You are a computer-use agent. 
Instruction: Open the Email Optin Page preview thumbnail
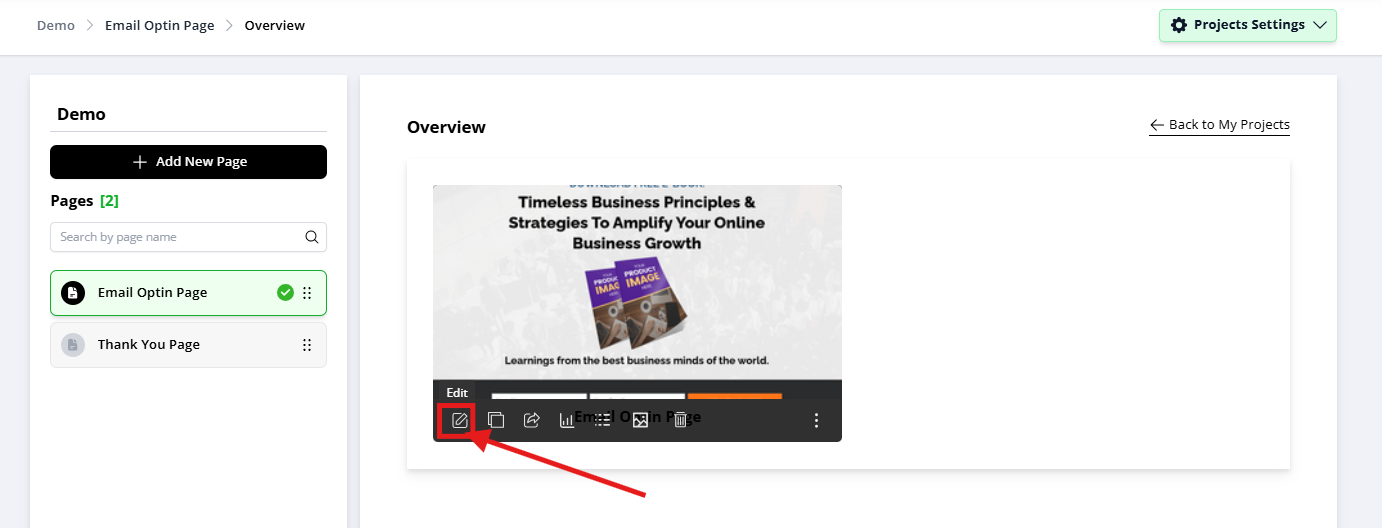[x=637, y=283]
